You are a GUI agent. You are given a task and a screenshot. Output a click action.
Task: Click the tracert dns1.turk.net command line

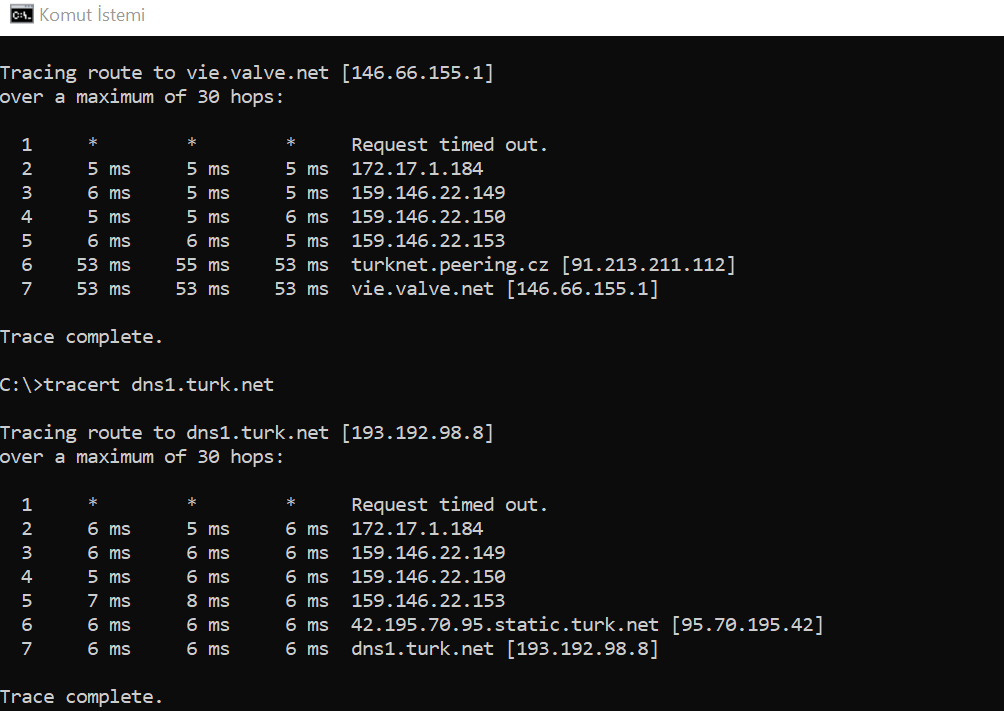click(137, 385)
